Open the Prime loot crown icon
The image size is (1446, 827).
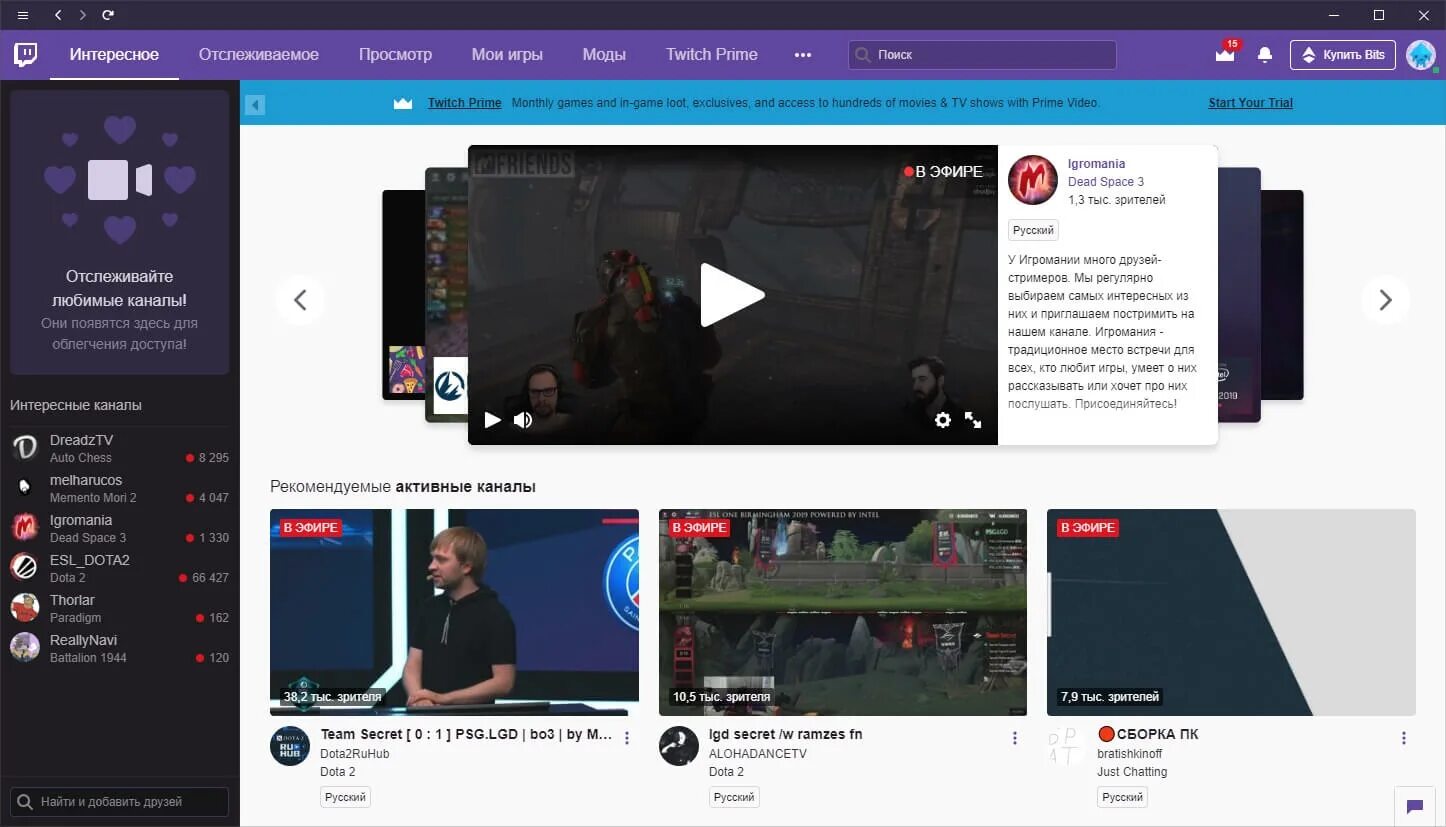tap(1225, 55)
